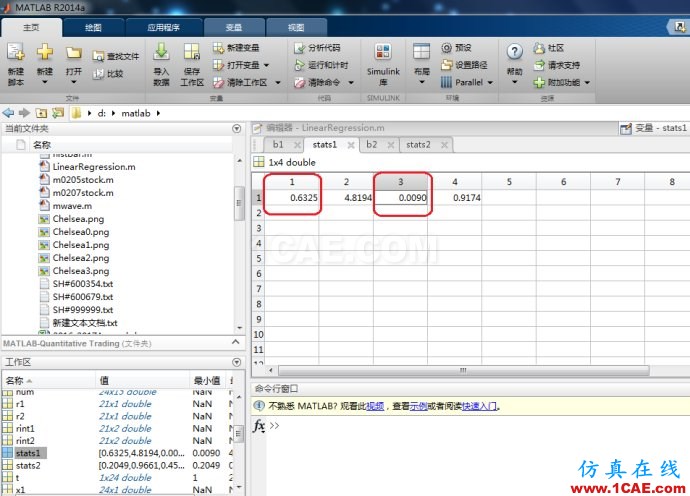690x496 pixels.
Task: Expand the Parallel dropdown arrow
Action: point(490,82)
